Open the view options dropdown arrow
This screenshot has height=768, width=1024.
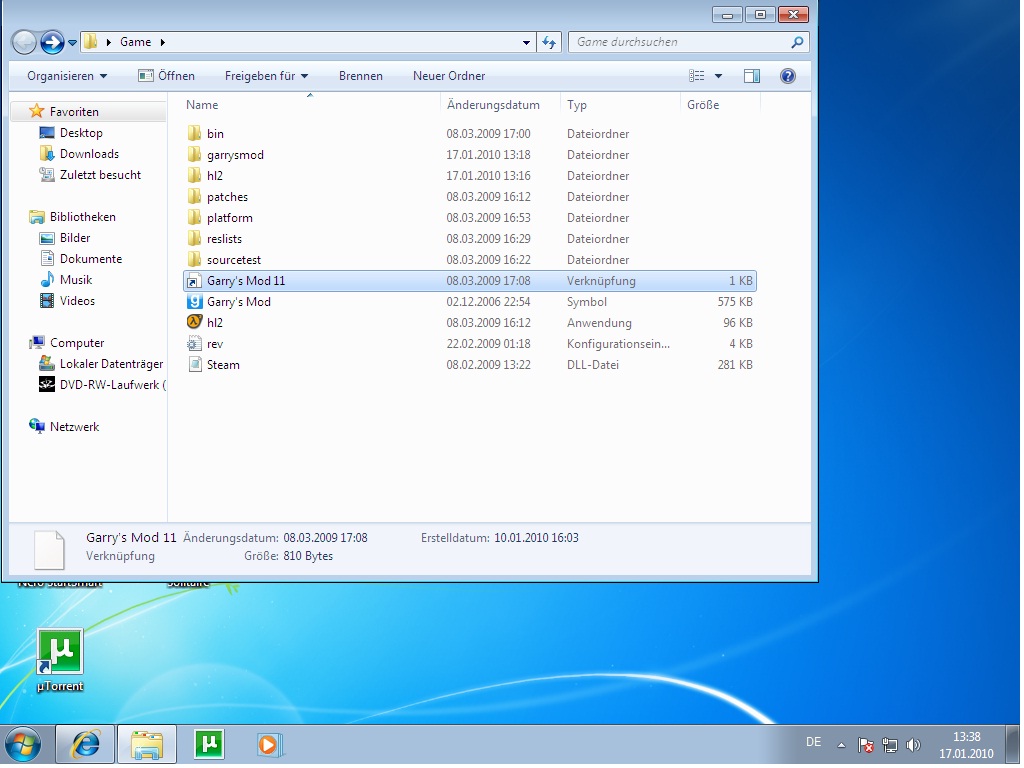pos(718,76)
